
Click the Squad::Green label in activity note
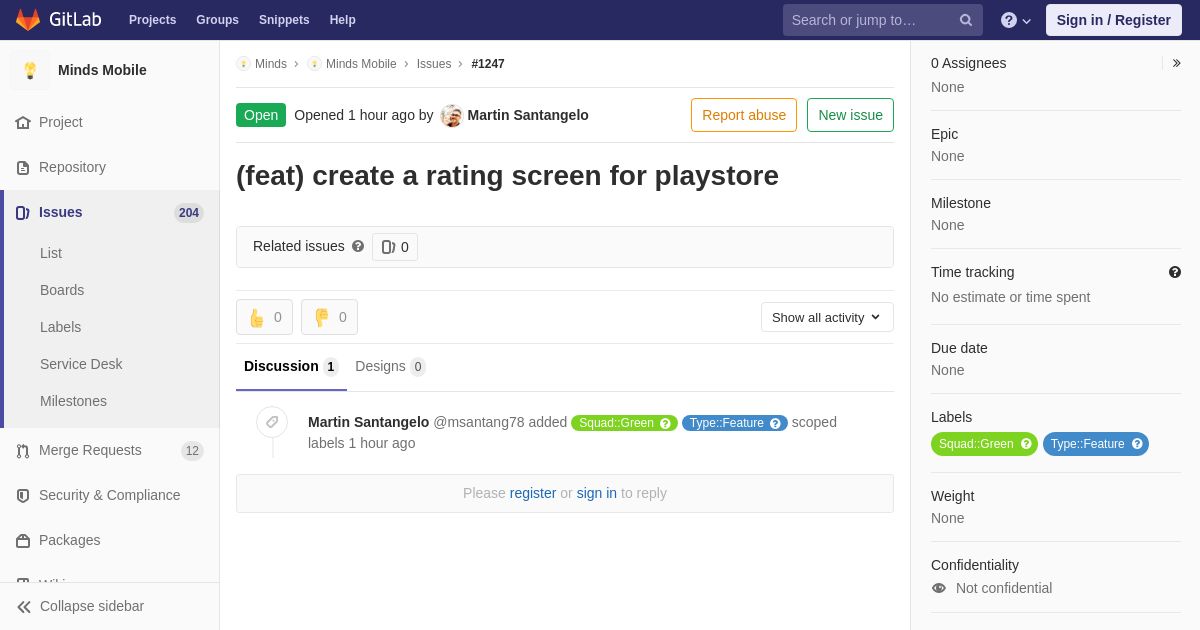pos(624,423)
